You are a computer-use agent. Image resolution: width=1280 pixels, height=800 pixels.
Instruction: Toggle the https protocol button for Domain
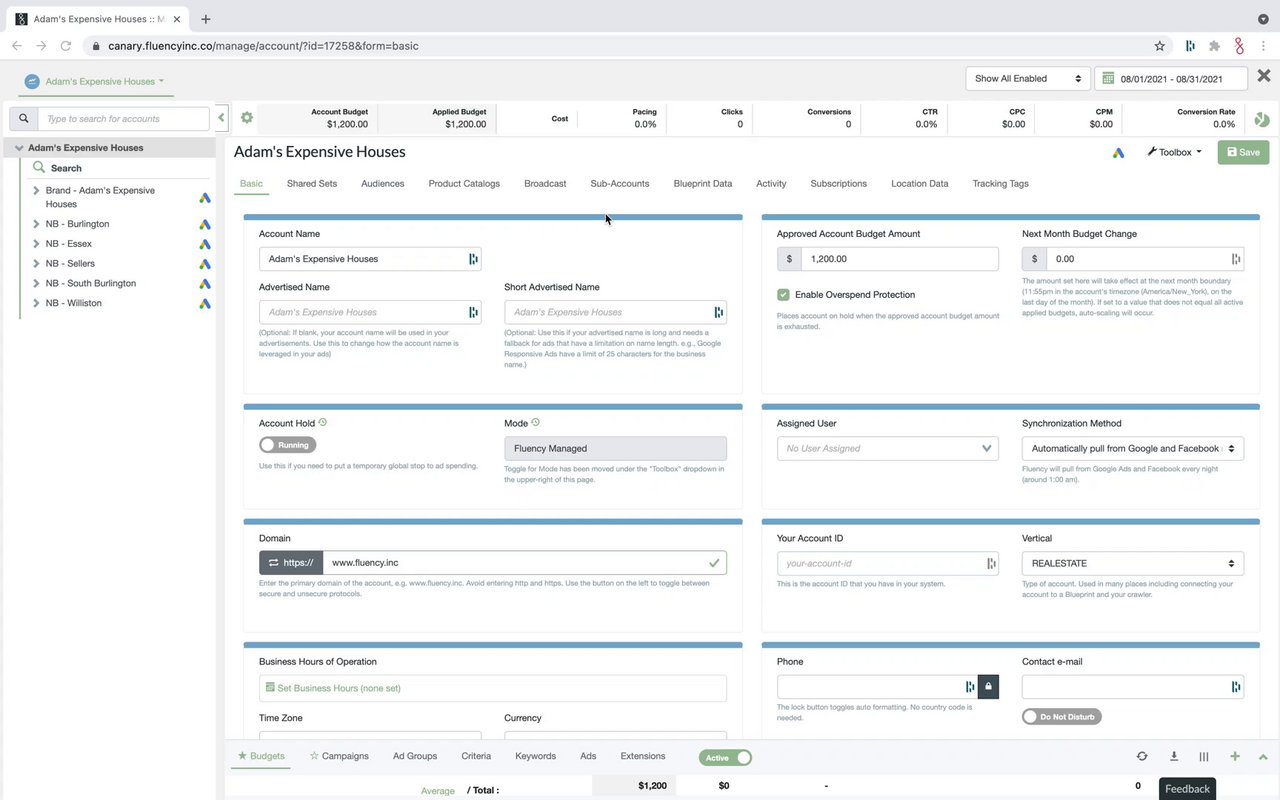(x=291, y=563)
